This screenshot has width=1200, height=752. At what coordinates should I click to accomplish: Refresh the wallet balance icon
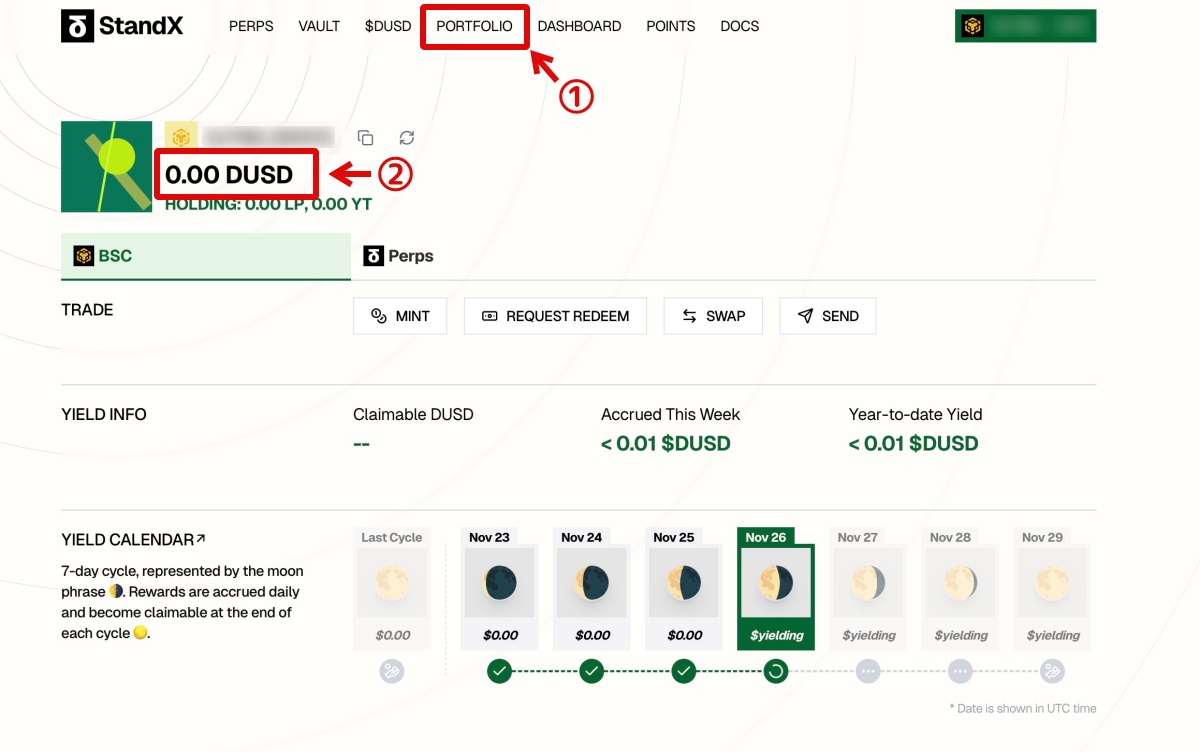tap(406, 138)
